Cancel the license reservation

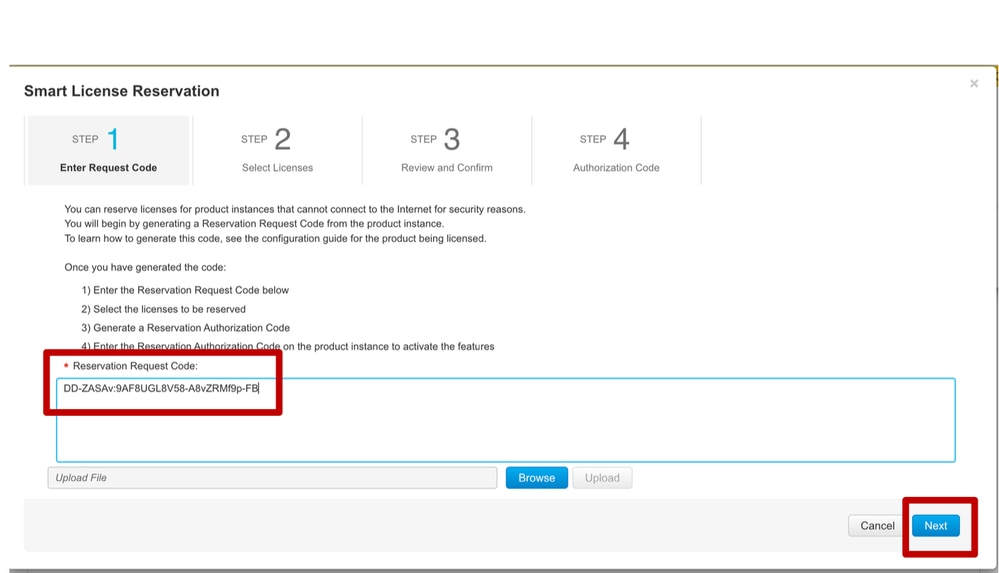[877, 526]
